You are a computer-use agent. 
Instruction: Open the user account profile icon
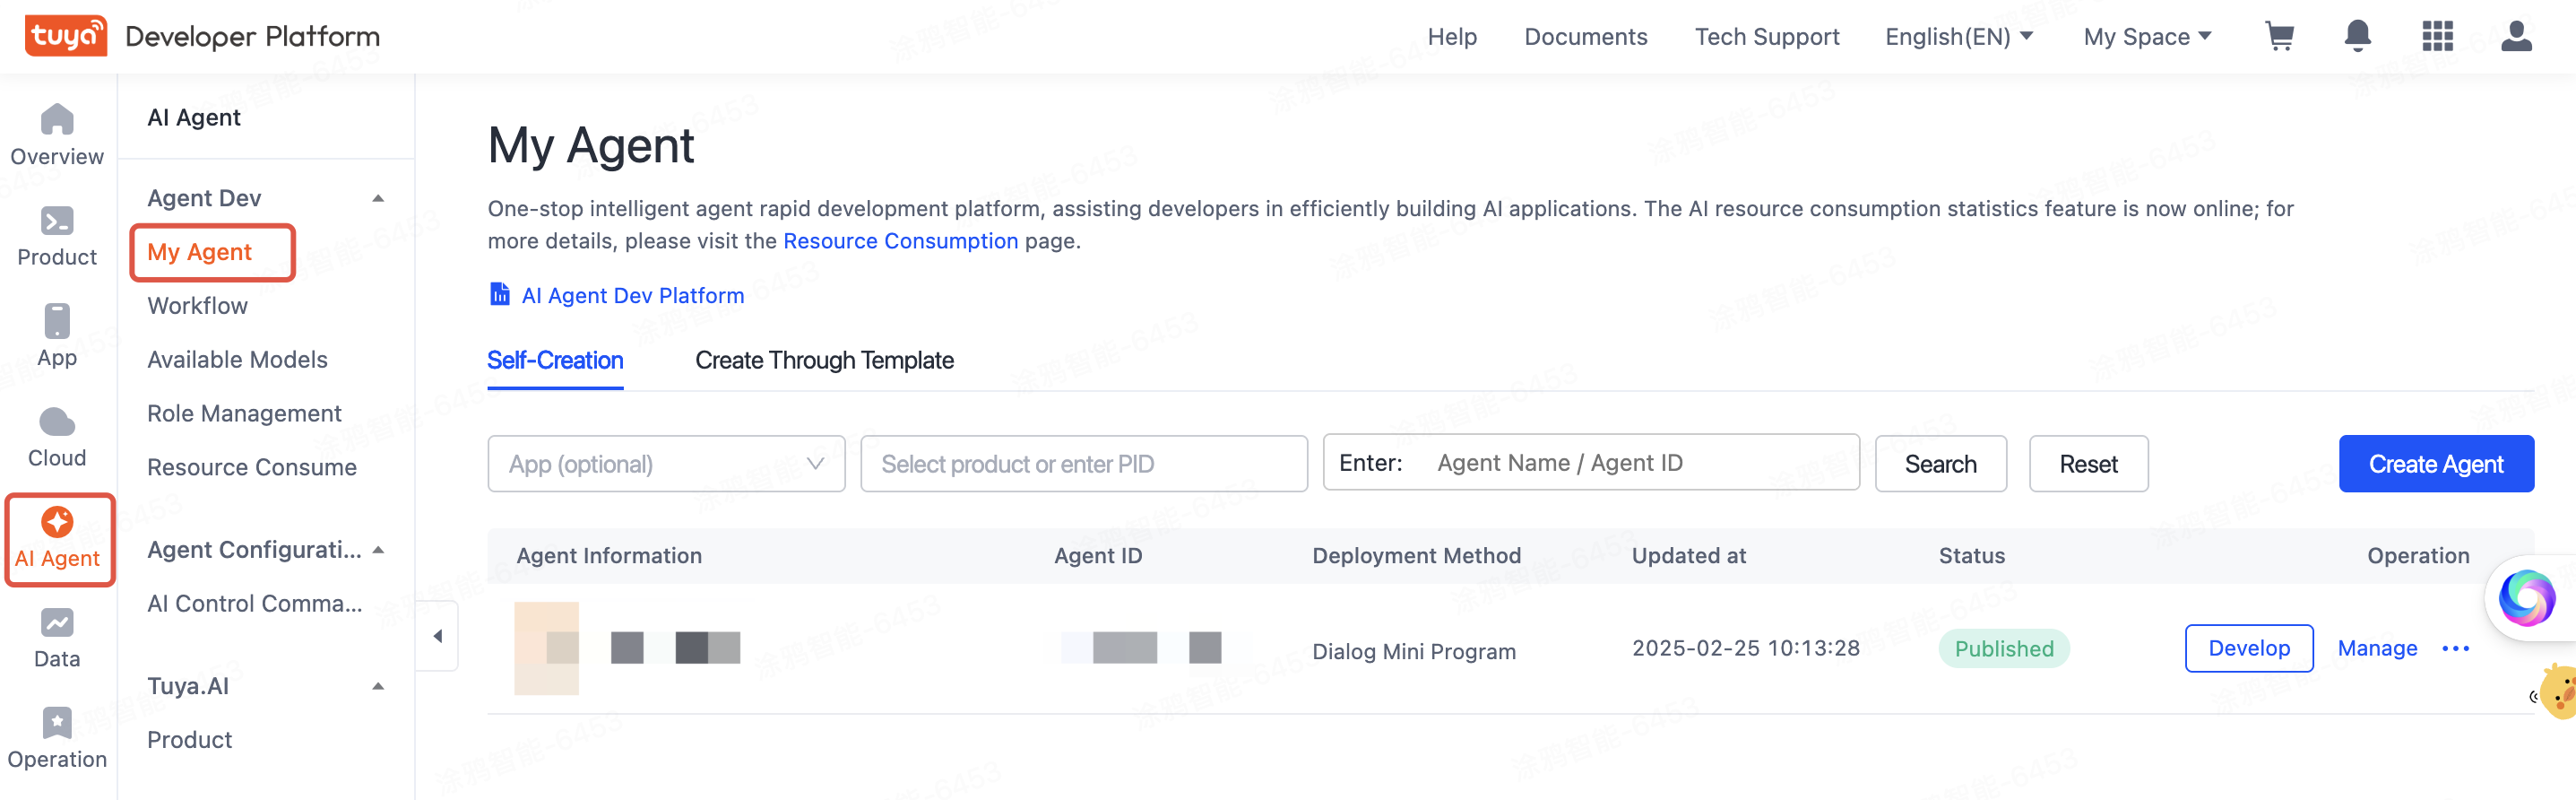click(2516, 36)
